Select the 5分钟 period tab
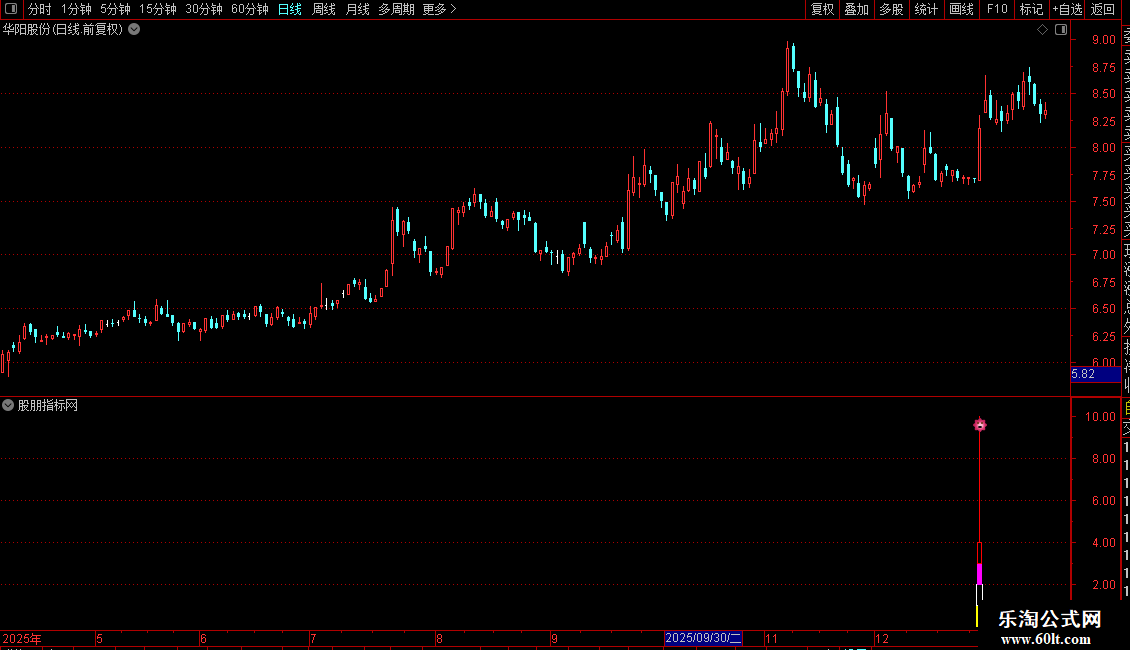The image size is (1130, 650). click(115, 9)
